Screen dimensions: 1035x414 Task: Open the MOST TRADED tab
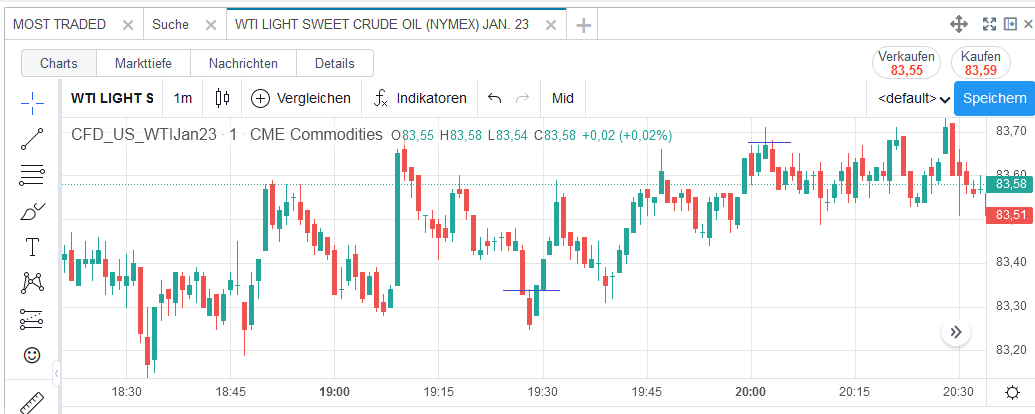pos(60,25)
